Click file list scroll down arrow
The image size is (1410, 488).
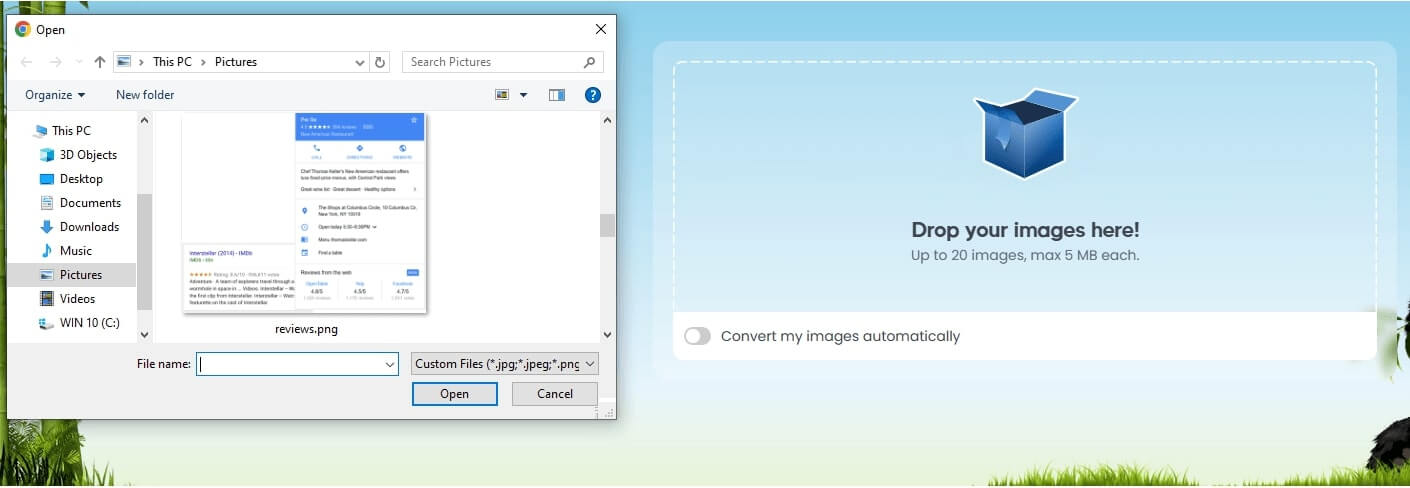tap(607, 334)
